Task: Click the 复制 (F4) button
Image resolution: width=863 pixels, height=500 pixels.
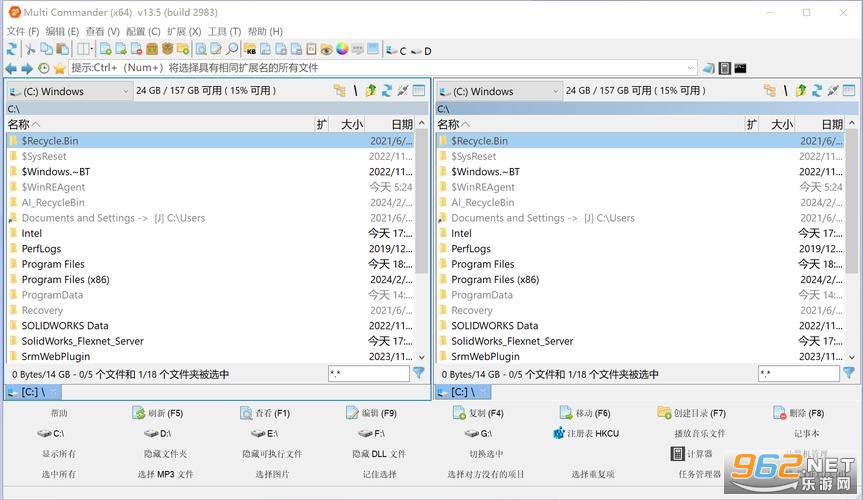Action: pos(478,413)
